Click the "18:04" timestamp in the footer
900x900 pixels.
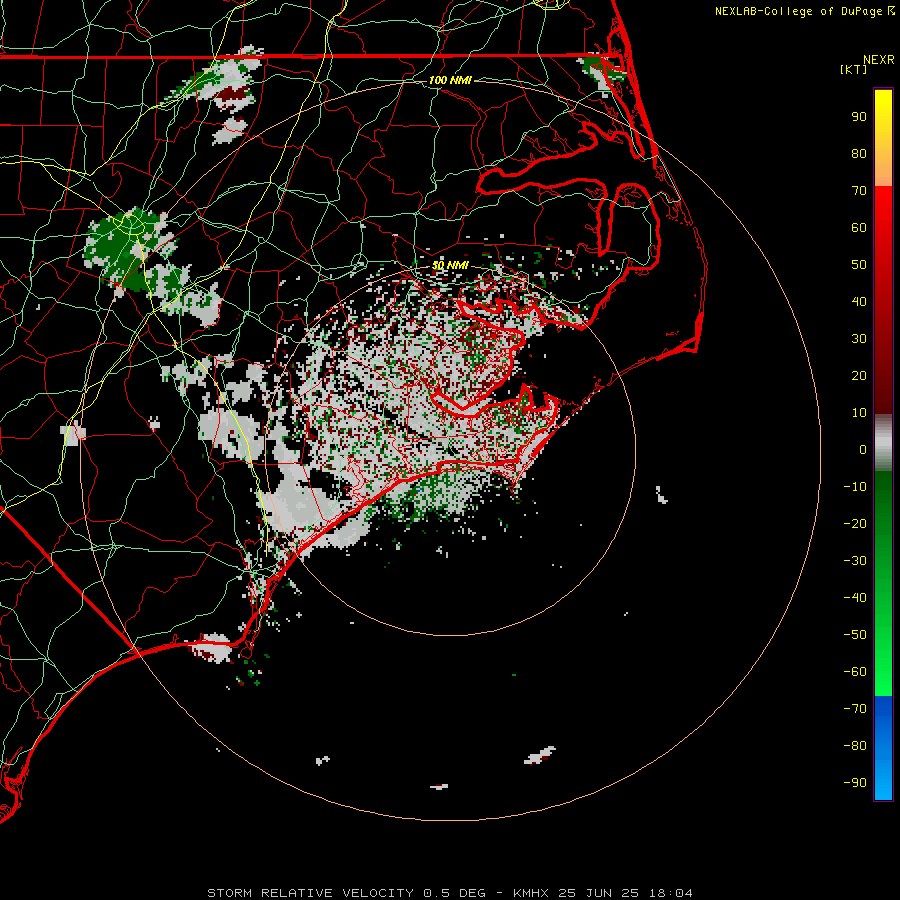click(x=670, y=893)
